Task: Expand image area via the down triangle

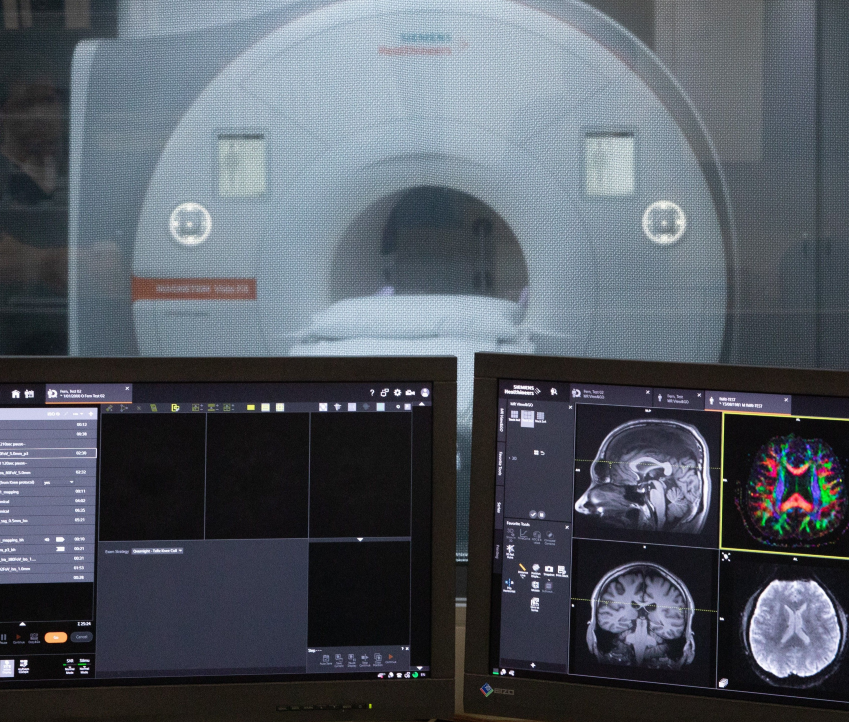Action: tap(360, 539)
